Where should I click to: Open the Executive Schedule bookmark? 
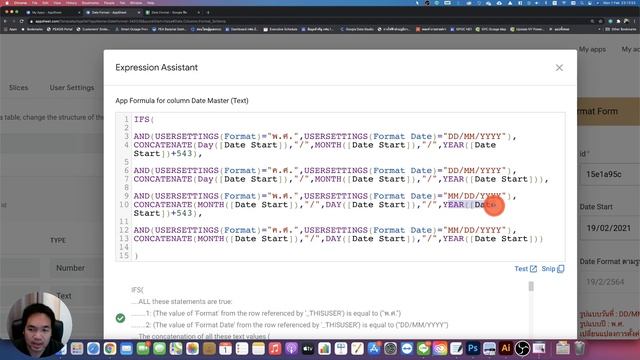click(x=280, y=29)
